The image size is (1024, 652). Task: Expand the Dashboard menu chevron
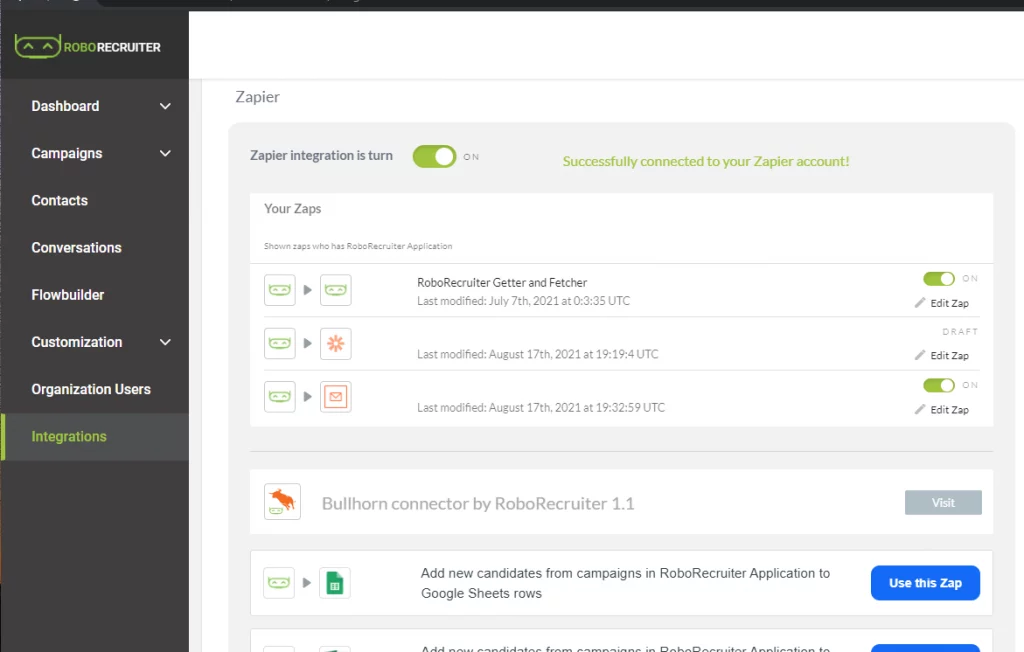pos(165,106)
